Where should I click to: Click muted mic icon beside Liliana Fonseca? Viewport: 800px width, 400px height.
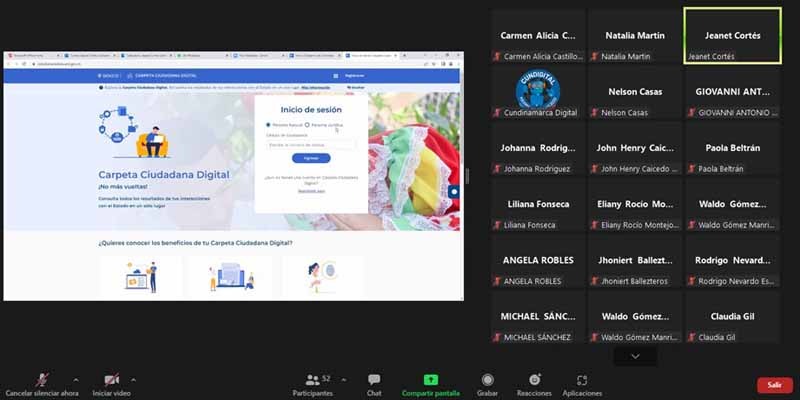497,225
